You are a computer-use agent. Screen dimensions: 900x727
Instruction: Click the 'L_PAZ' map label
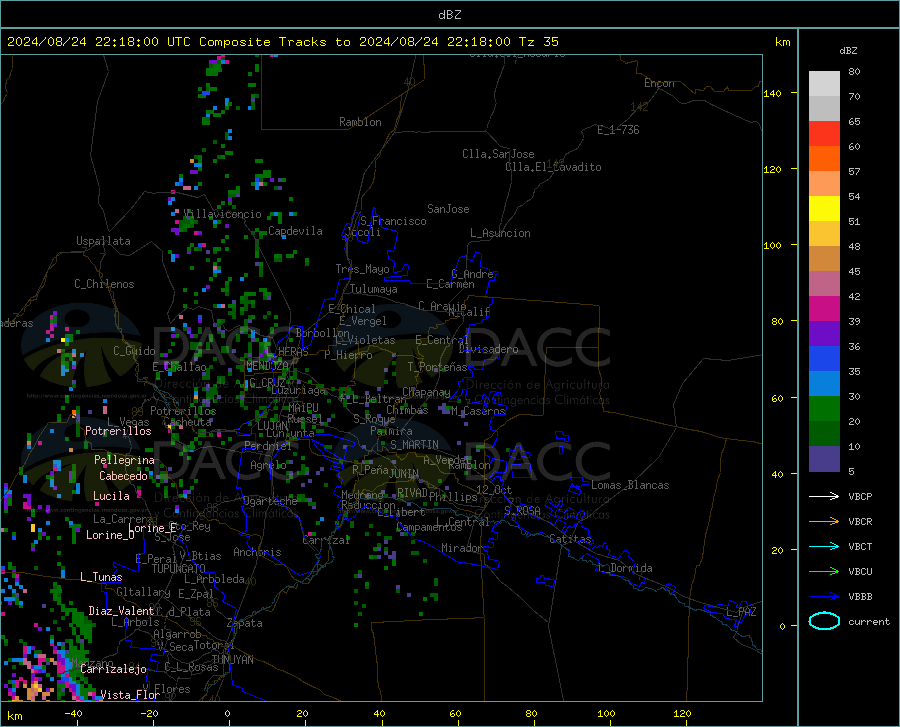[x=741, y=612]
